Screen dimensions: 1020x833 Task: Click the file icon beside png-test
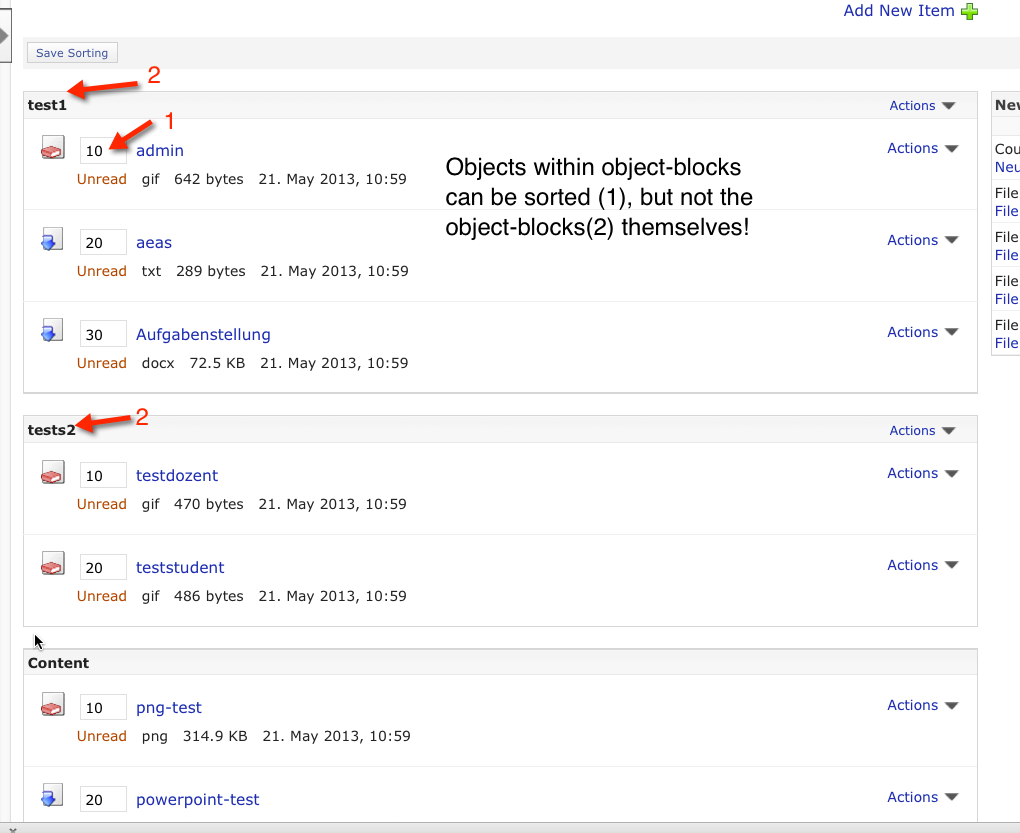[52, 706]
